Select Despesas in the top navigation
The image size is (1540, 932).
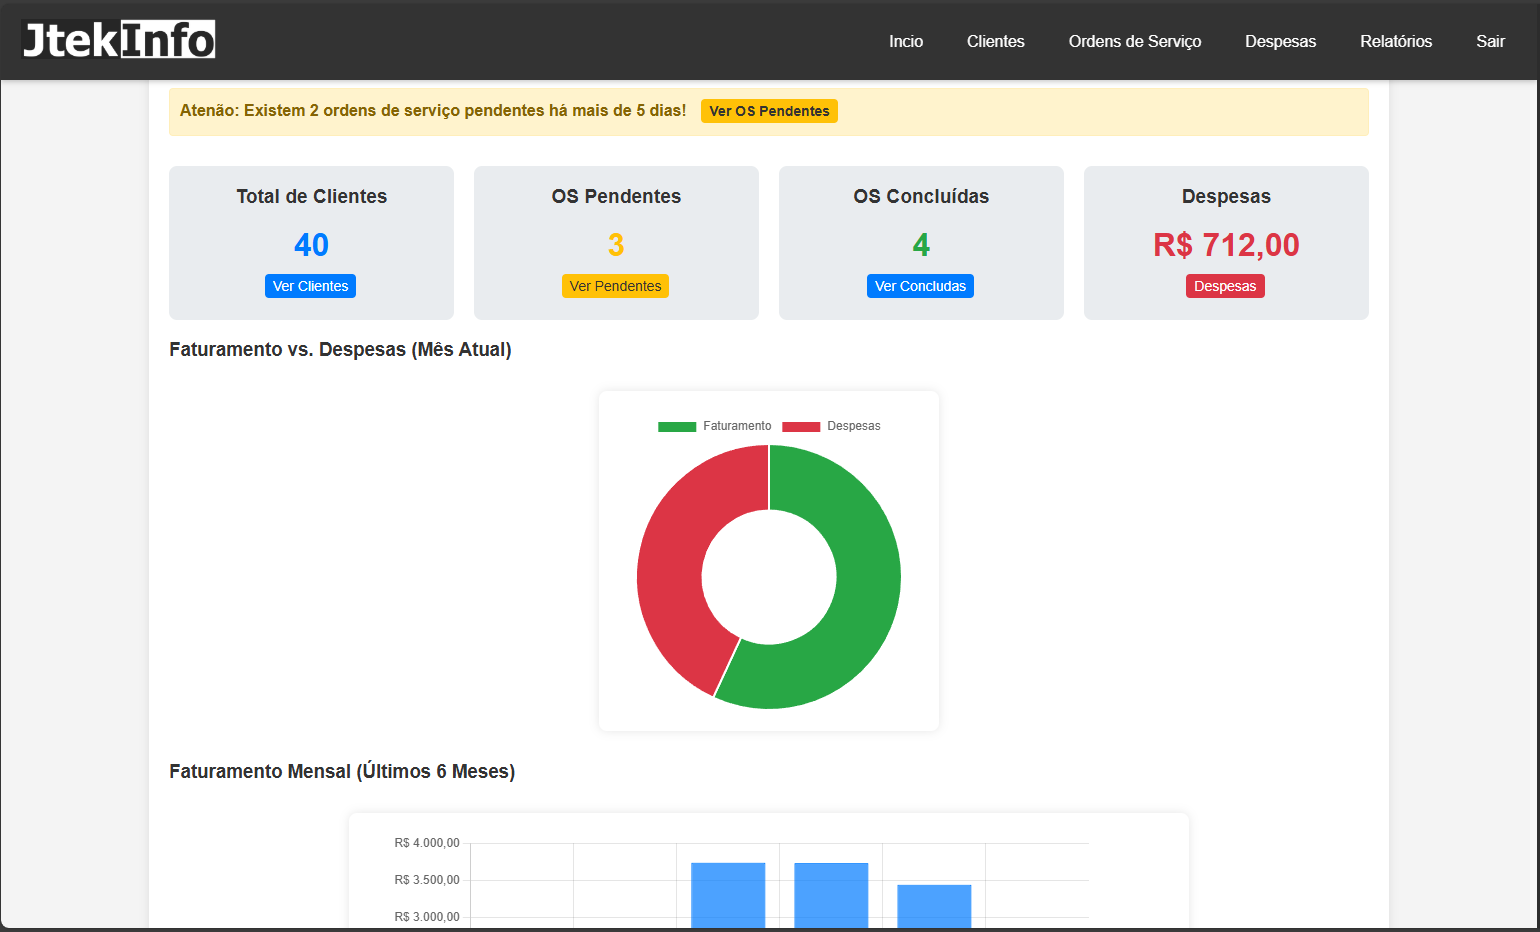click(x=1280, y=41)
